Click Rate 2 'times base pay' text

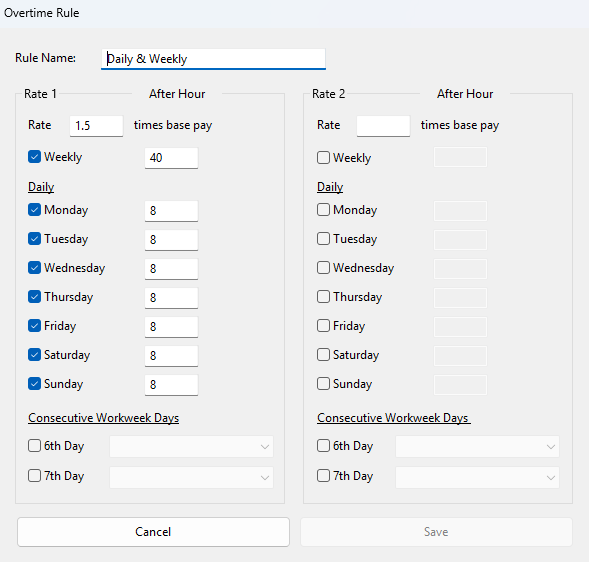point(460,125)
